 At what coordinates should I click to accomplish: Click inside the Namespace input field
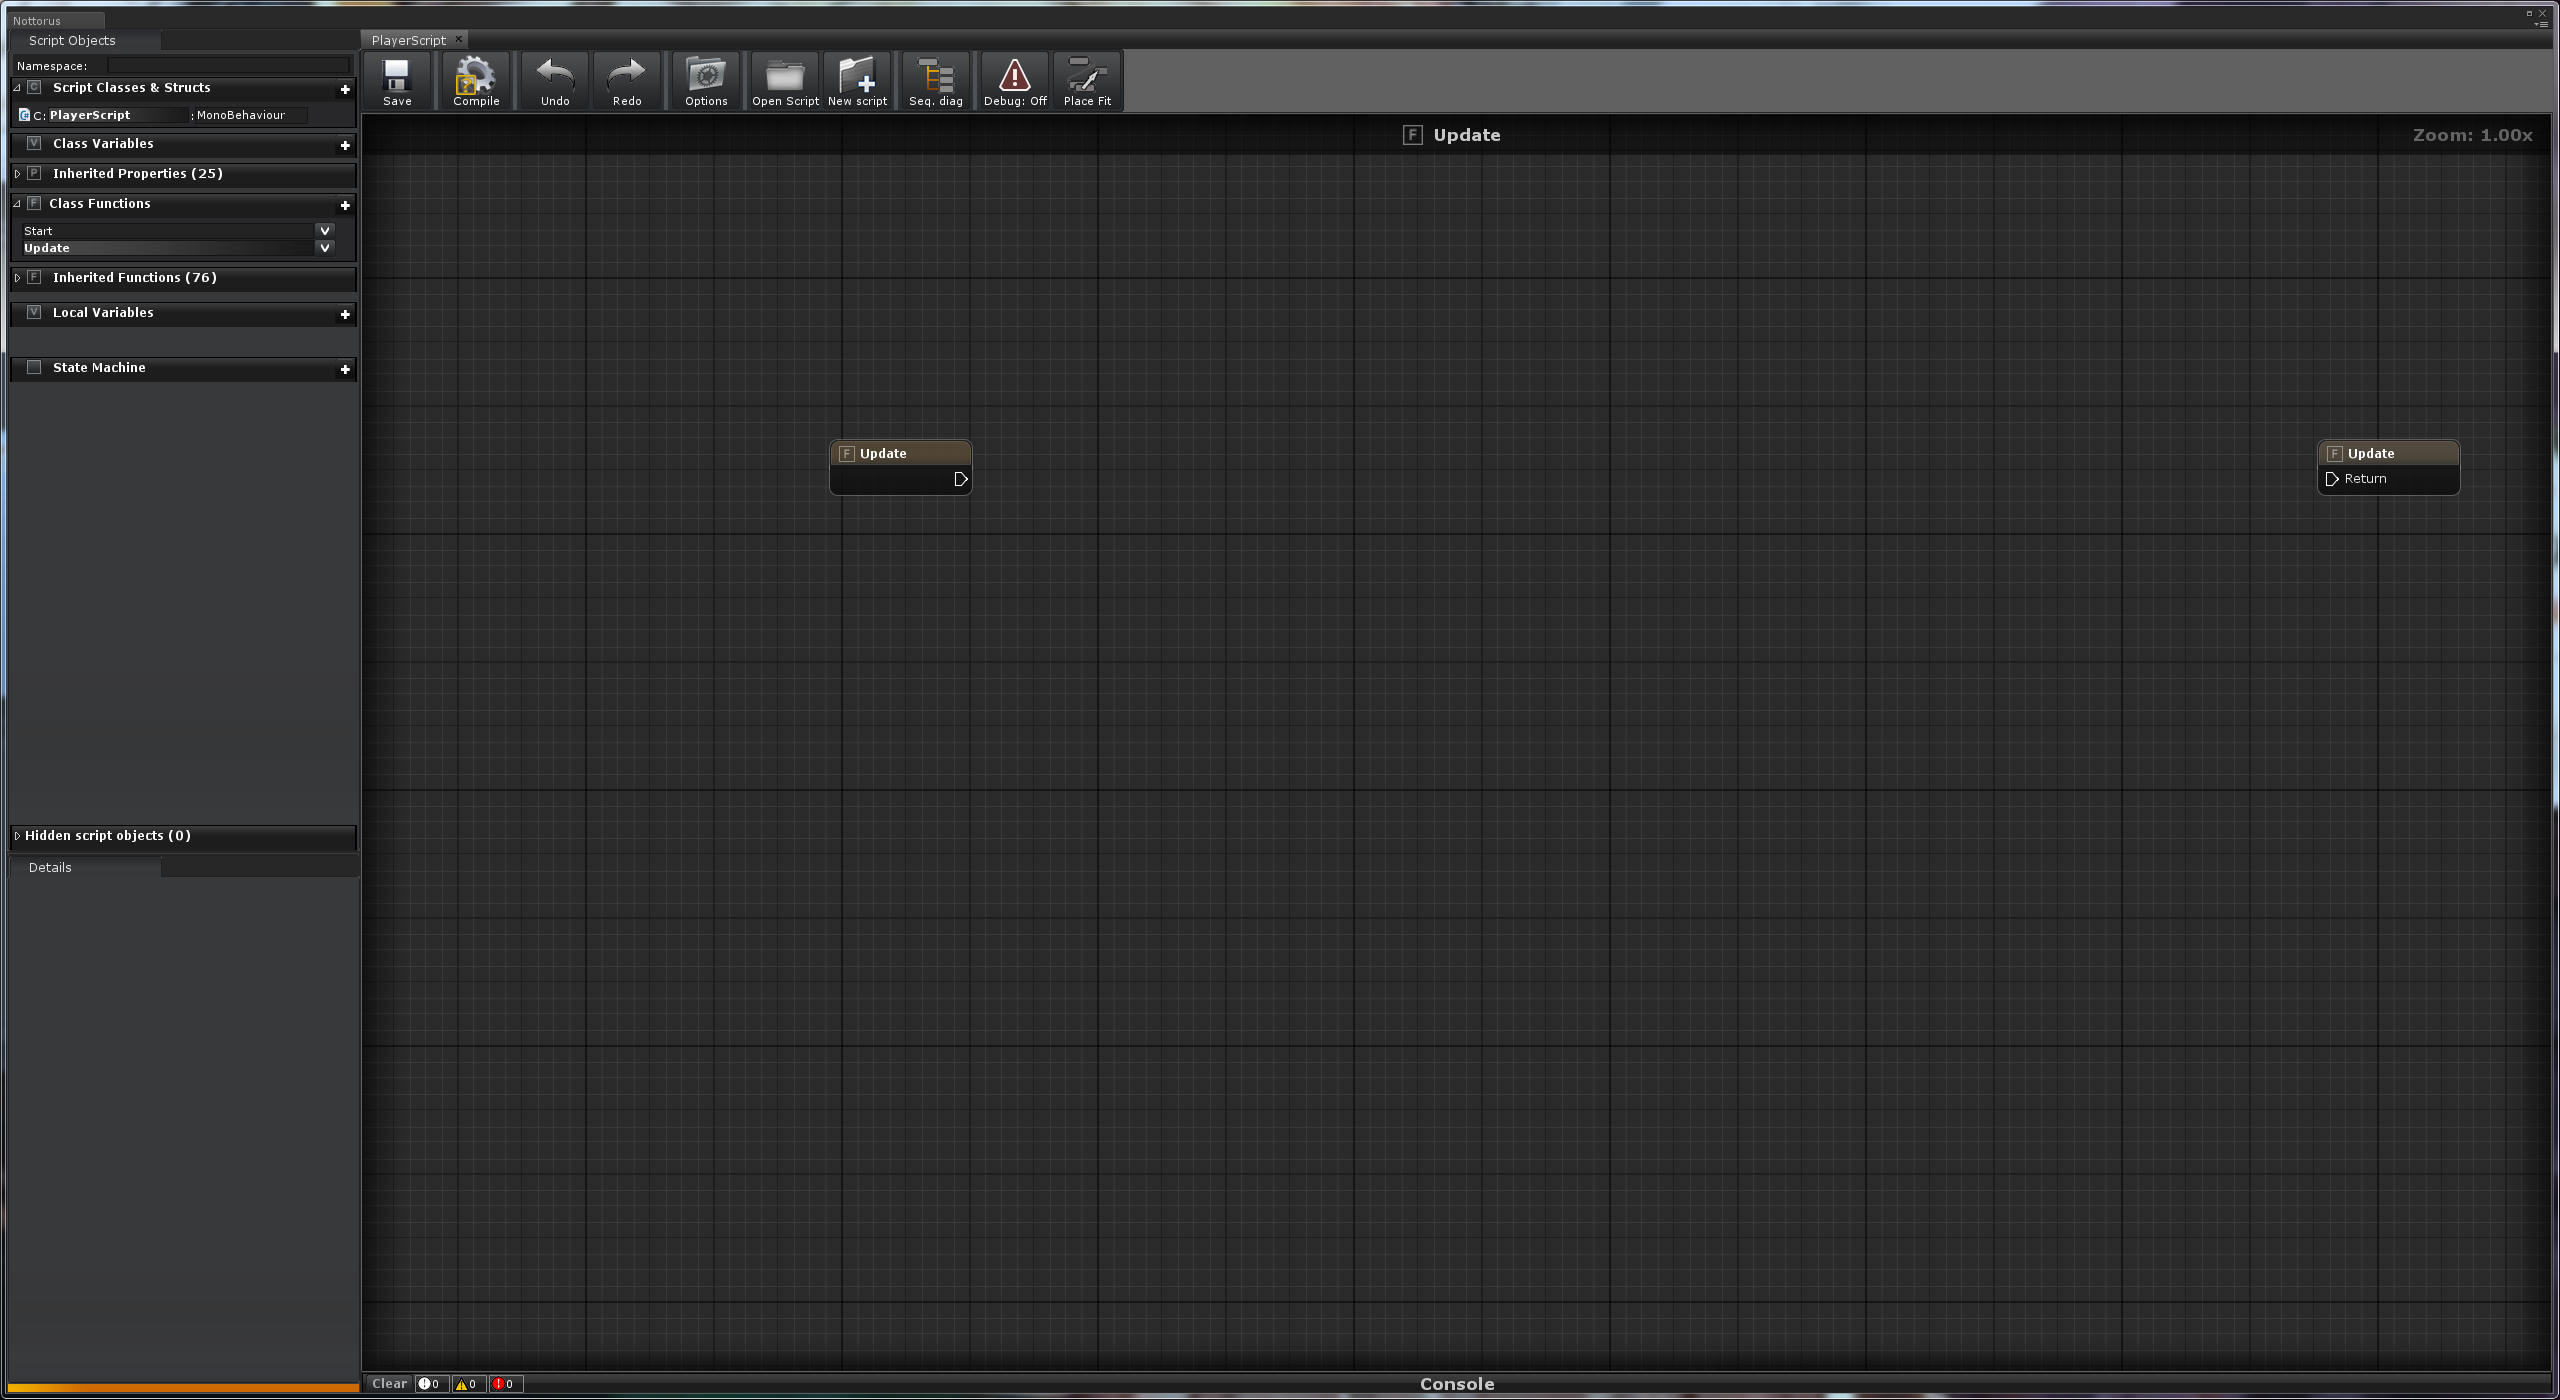pyautogui.click(x=228, y=65)
